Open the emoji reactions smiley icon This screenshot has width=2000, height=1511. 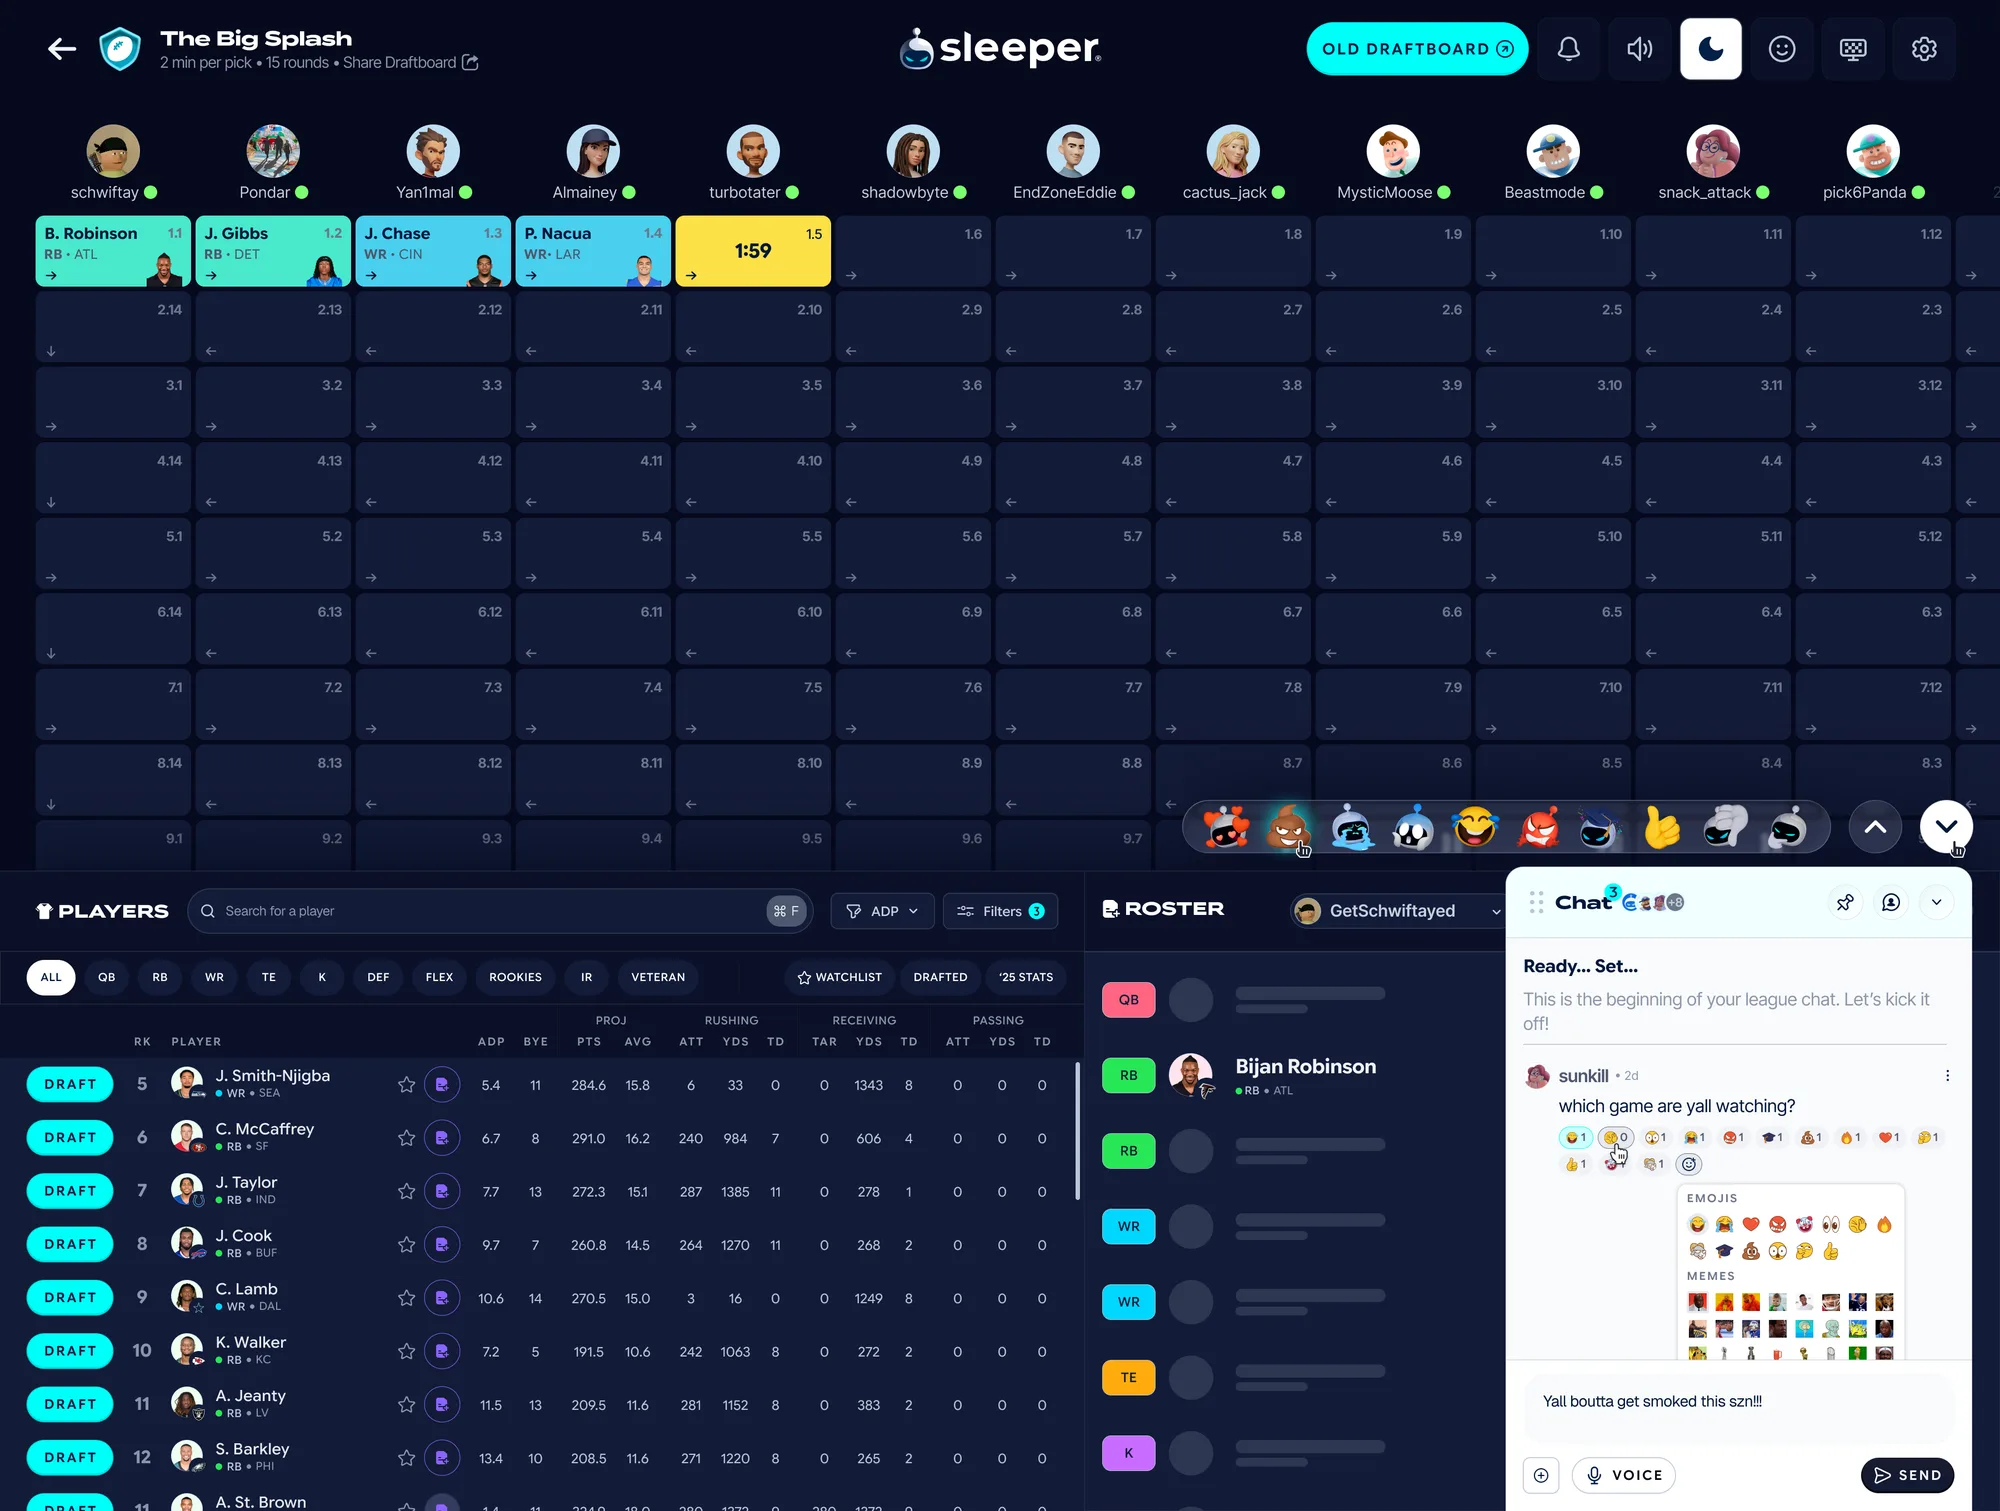tap(1782, 49)
